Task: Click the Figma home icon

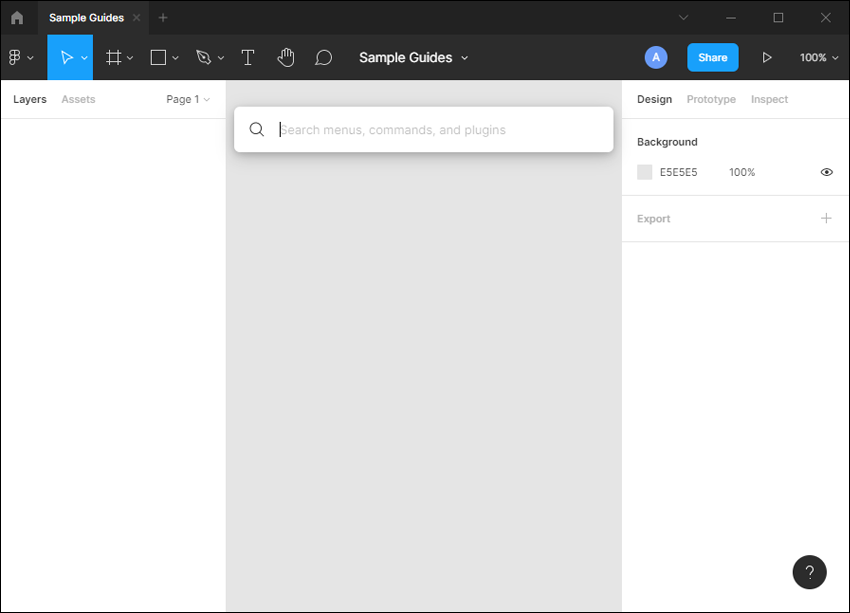Action: point(17,17)
